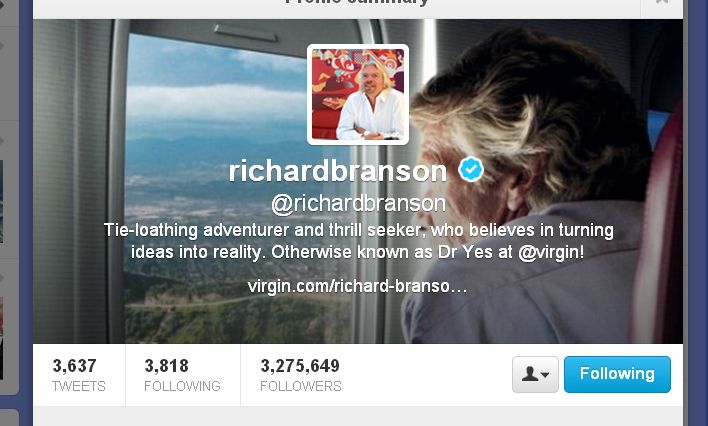Click the person silhouette icon in user menu
The image size is (708, 426).
(530, 374)
